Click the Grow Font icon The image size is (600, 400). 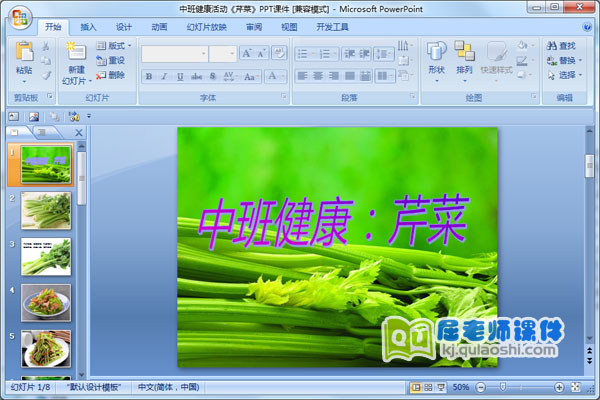coord(246,53)
